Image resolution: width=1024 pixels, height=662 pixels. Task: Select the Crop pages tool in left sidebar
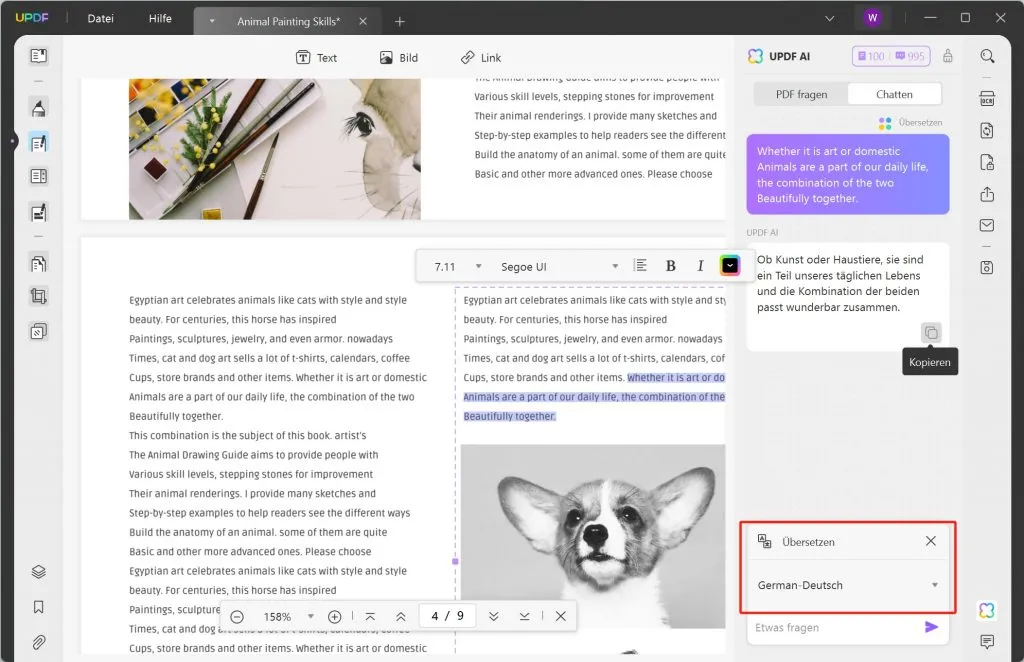(x=38, y=296)
